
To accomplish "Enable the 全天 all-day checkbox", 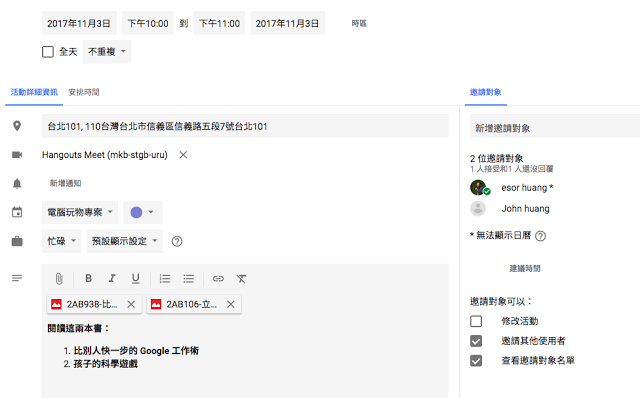I will 48,52.
